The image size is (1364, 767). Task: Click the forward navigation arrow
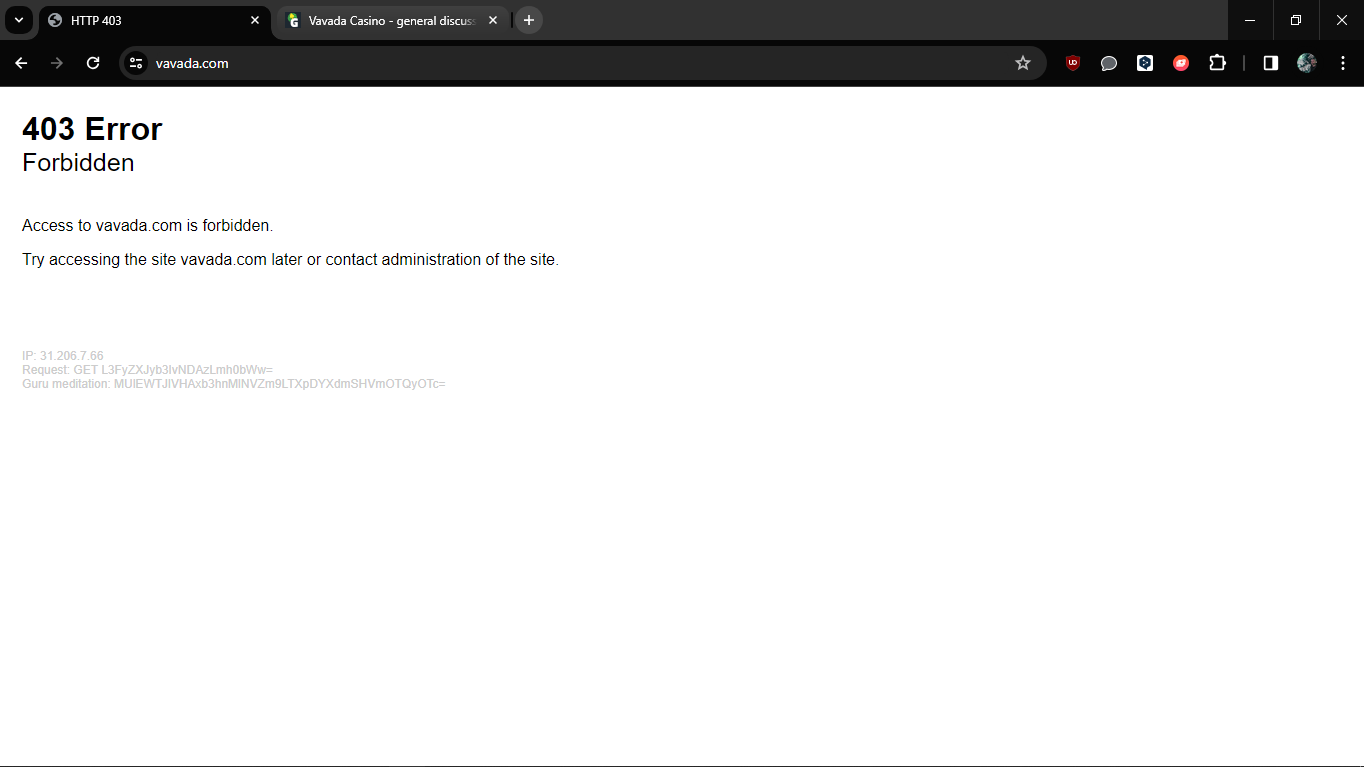tap(57, 63)
